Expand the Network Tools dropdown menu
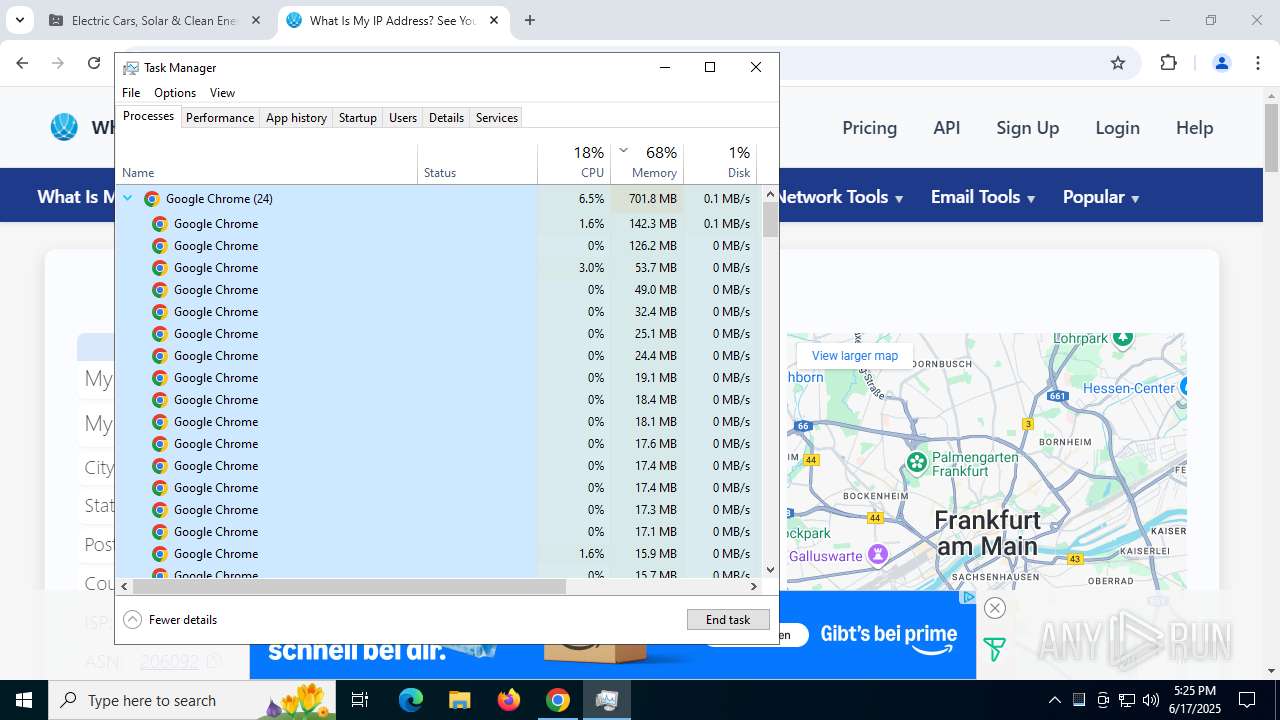 coord(841,197)
